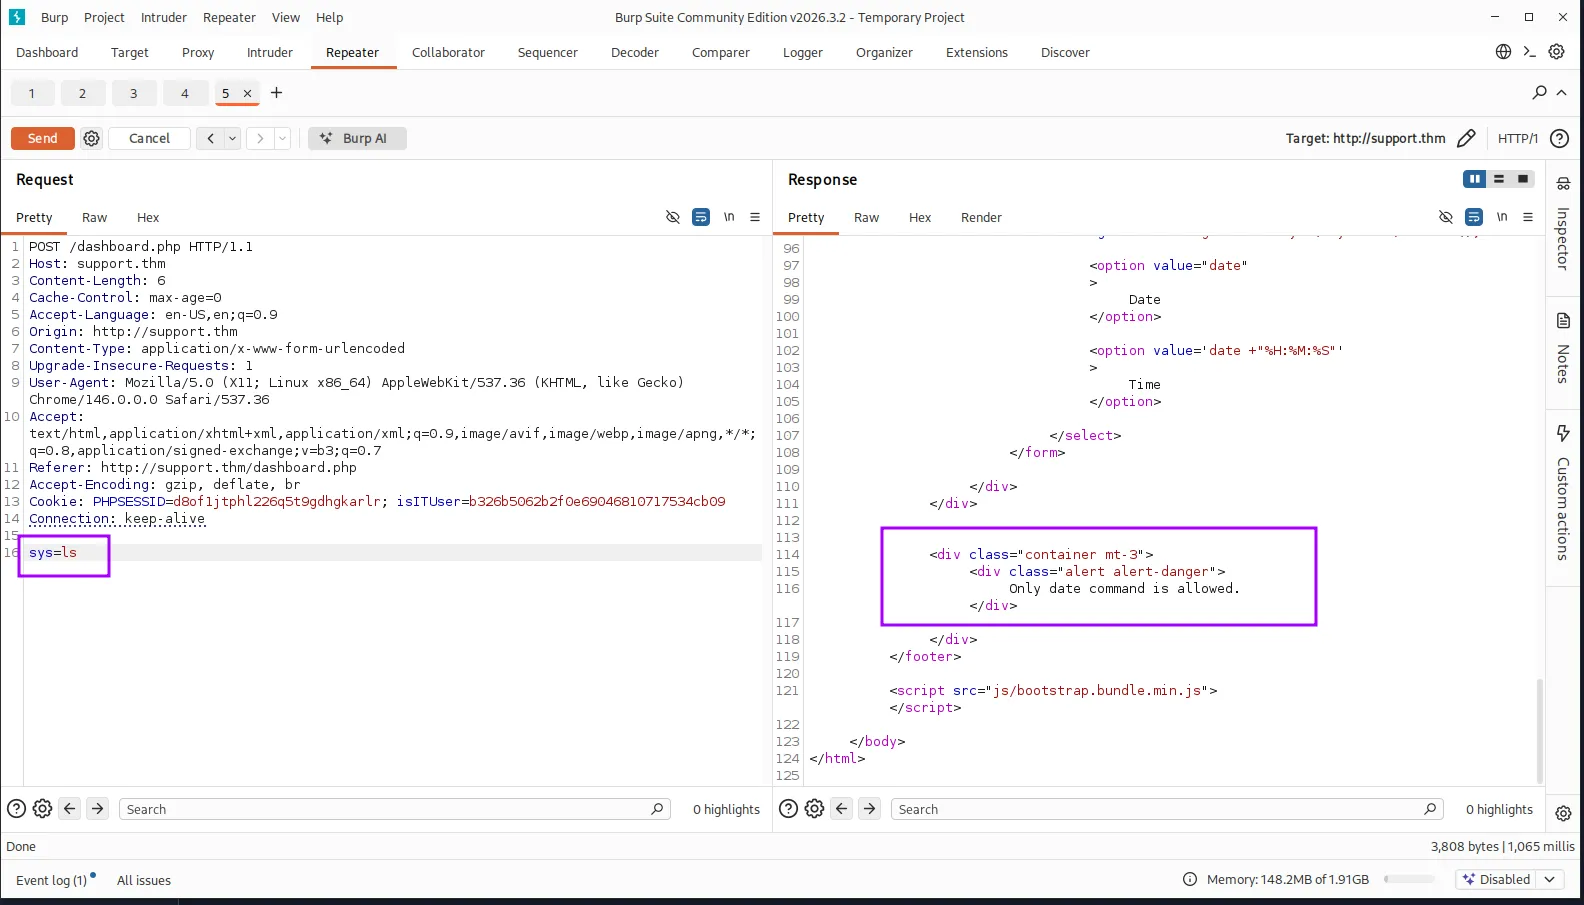This screenshot has height=905, width=1584.
Task: Open the Inspector side panel
Action: pyautogui.click(x=1563, y=225)
